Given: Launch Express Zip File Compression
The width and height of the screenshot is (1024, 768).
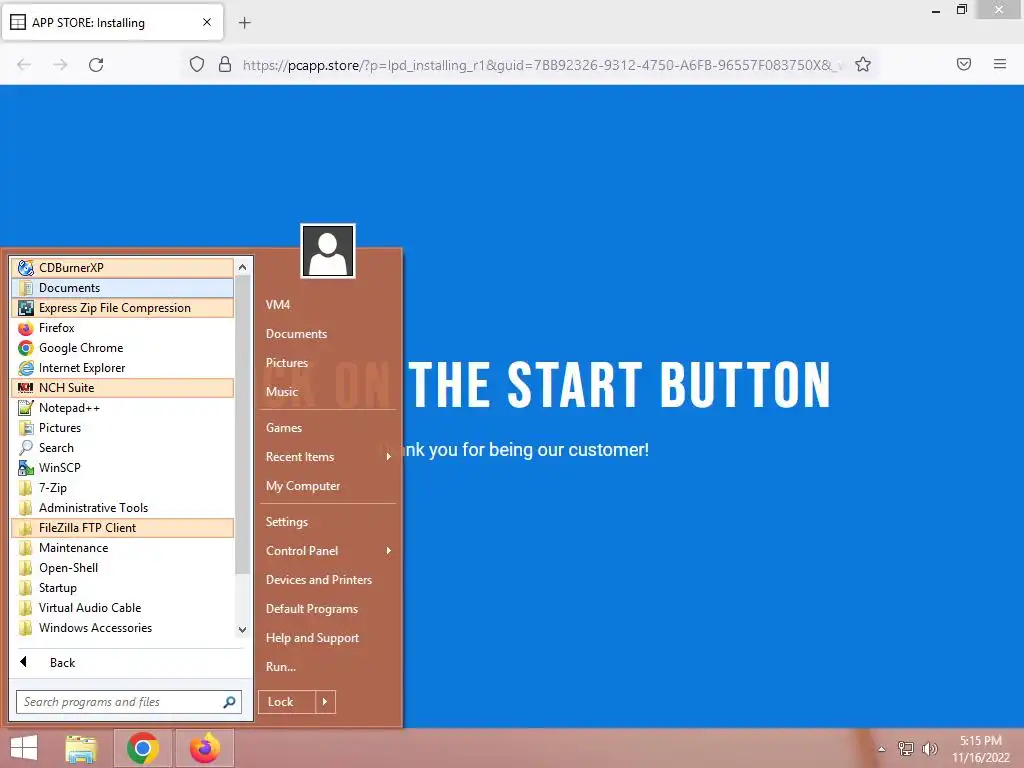Looking at the screenshot, I should 122,308.
